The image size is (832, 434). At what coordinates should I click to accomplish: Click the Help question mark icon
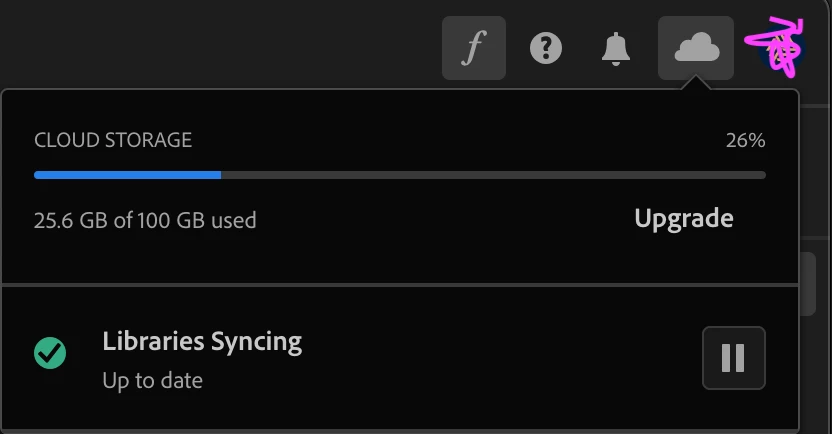546,48
